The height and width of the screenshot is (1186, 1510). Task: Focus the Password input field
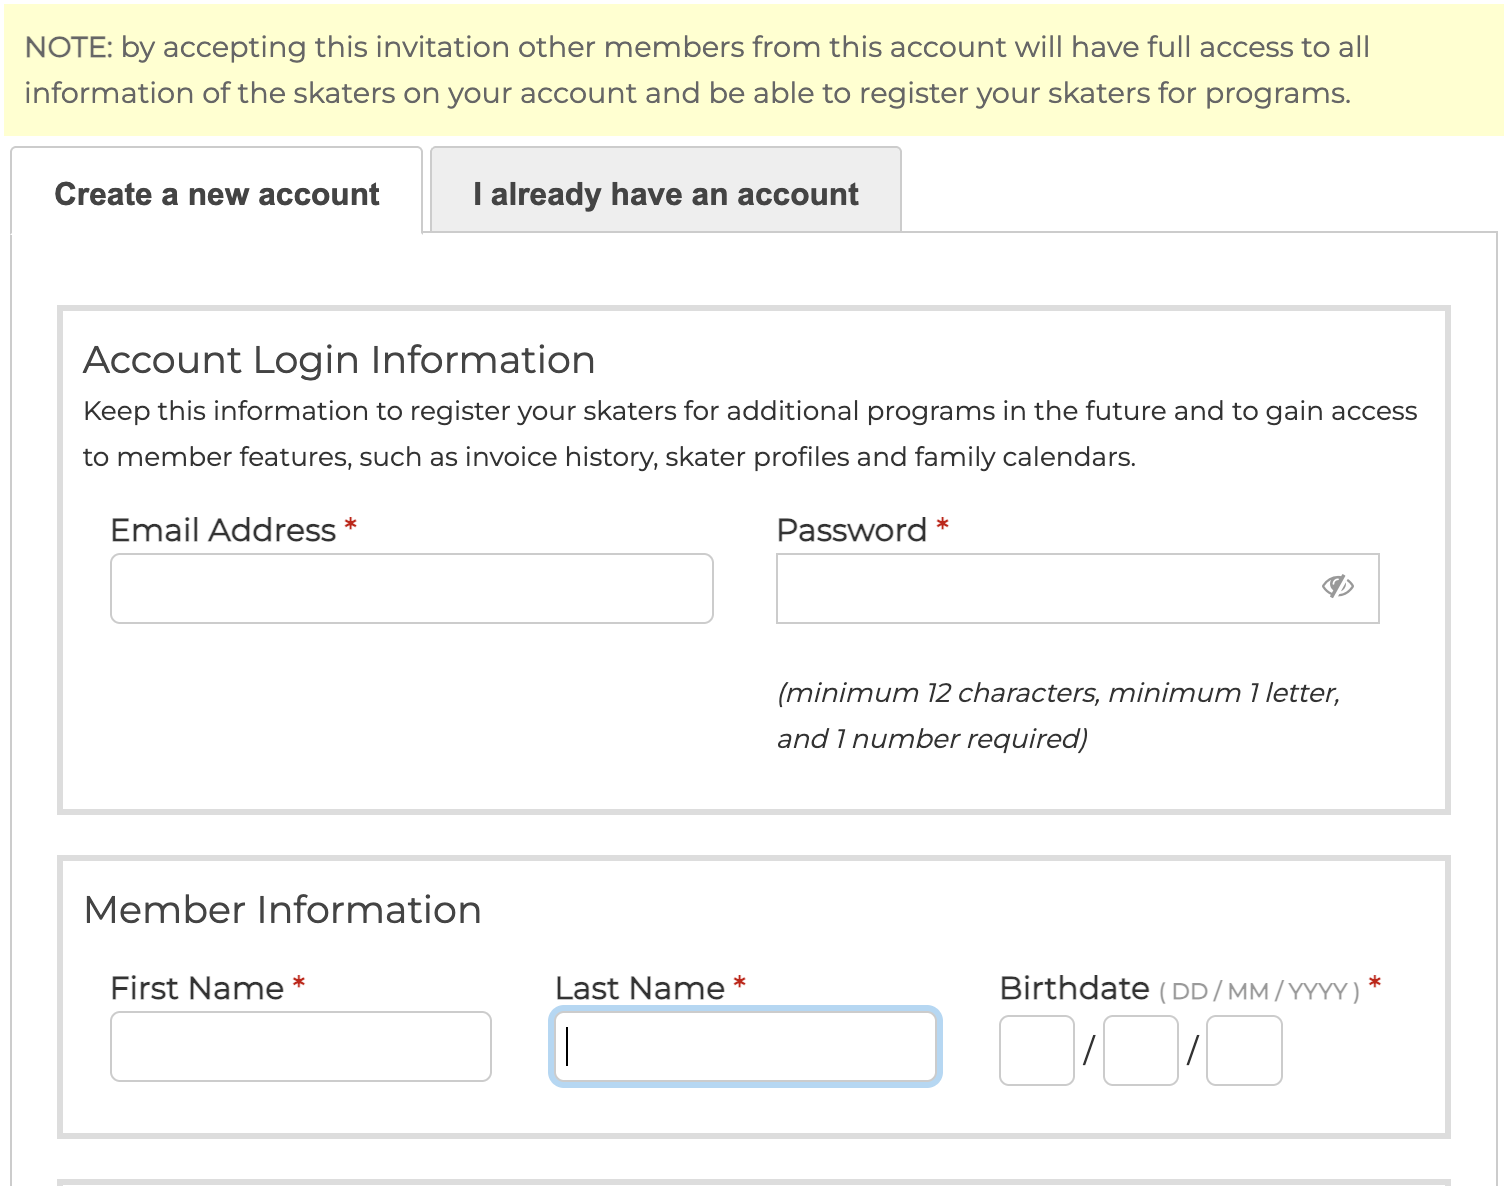point(1078,588)
